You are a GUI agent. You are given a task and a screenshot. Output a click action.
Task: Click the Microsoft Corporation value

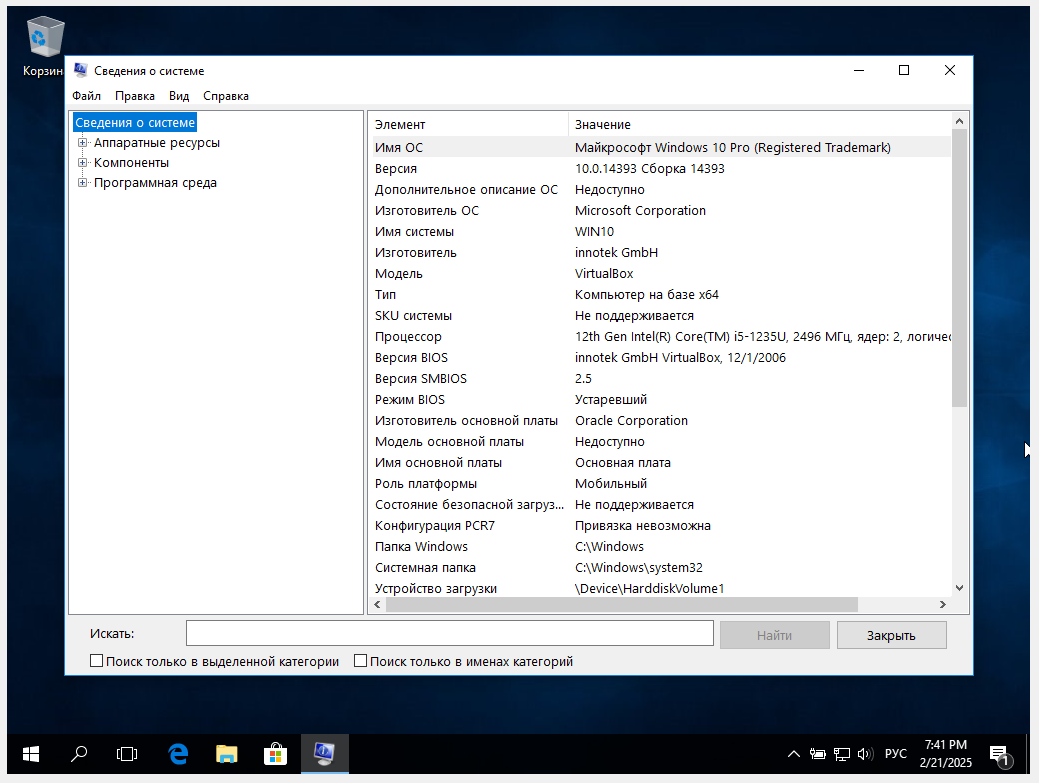point(640,211)
